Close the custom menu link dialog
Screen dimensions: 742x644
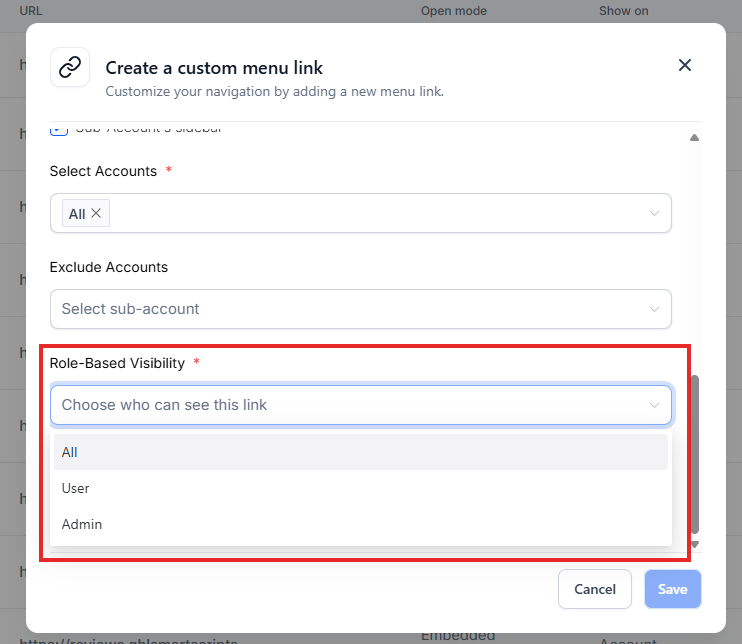(685, 65)
